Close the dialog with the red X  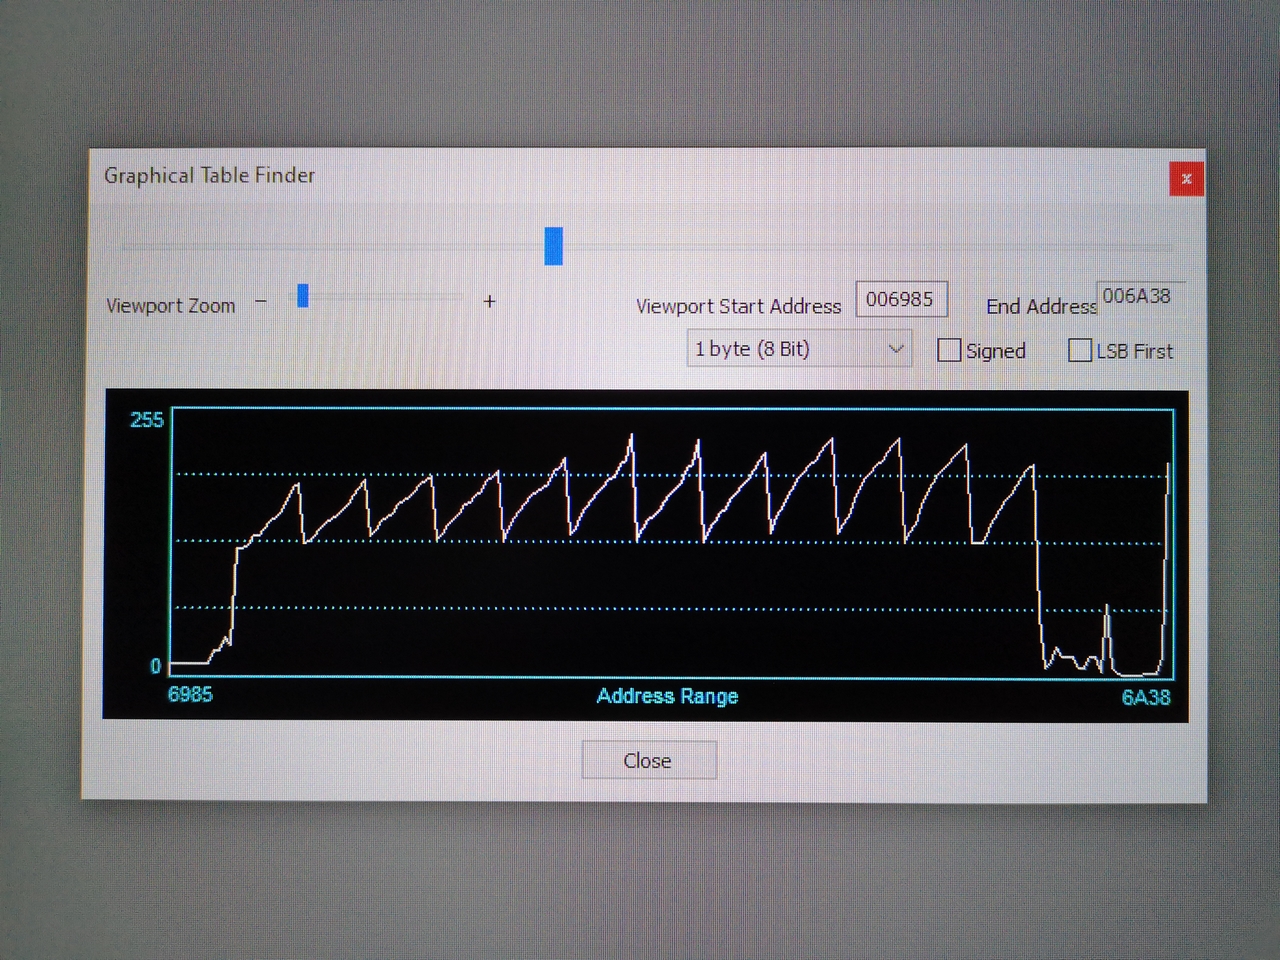click(1186, 179)
